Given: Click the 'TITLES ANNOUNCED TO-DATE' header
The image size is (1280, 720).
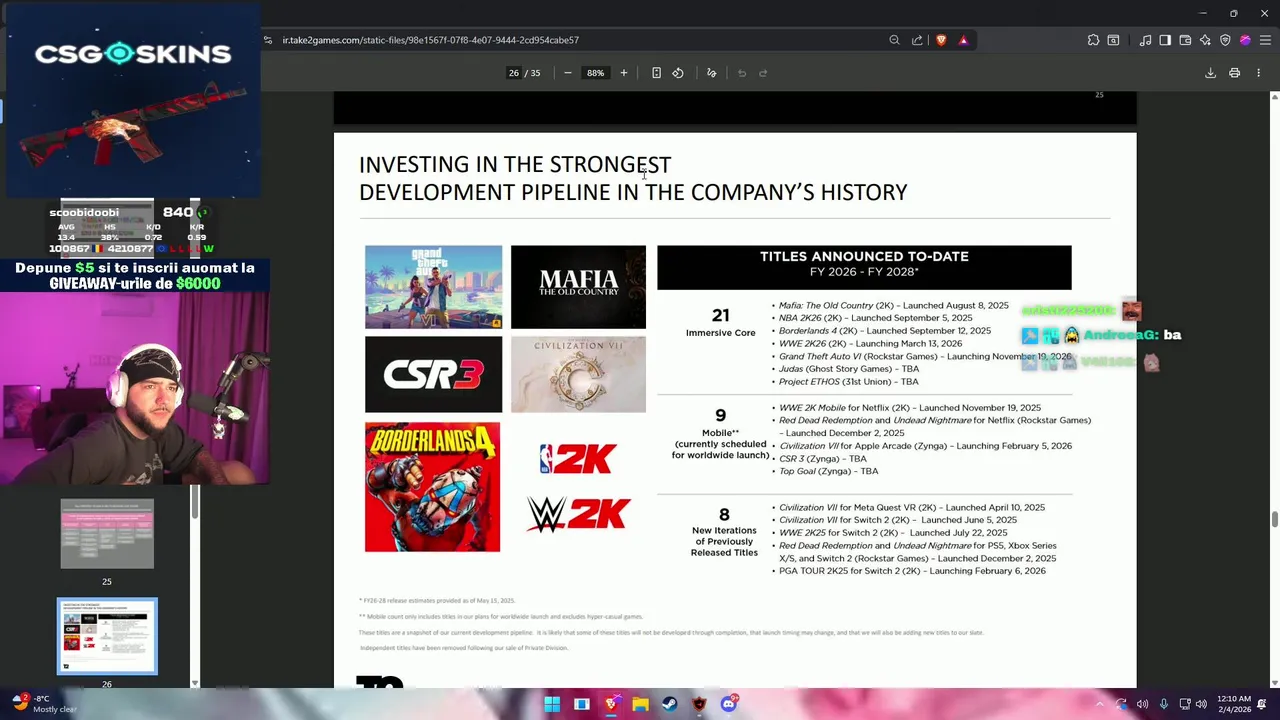Looking at the screenshot, I should [x=864, y=257].
